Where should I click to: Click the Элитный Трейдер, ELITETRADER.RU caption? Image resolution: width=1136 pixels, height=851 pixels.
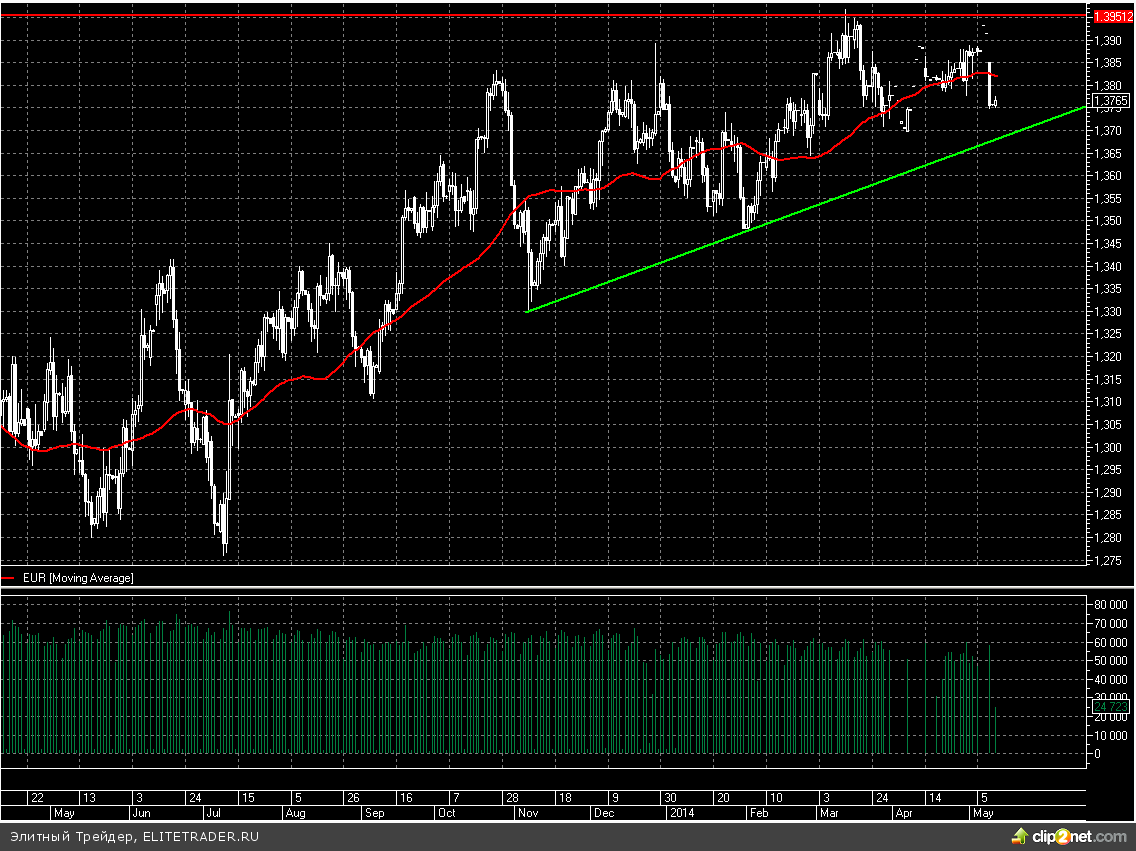pos(134,837)
